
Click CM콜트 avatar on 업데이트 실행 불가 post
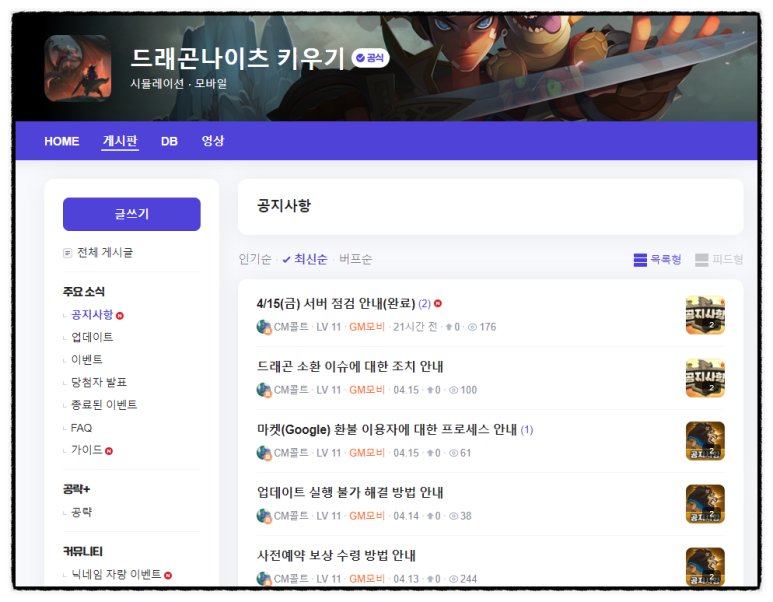[264, 516]
